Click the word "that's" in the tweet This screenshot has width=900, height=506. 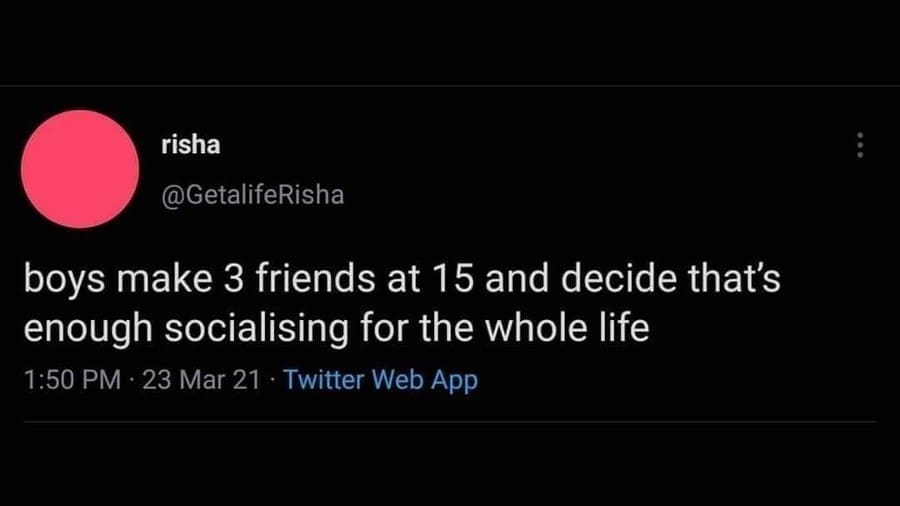(725, 281)
